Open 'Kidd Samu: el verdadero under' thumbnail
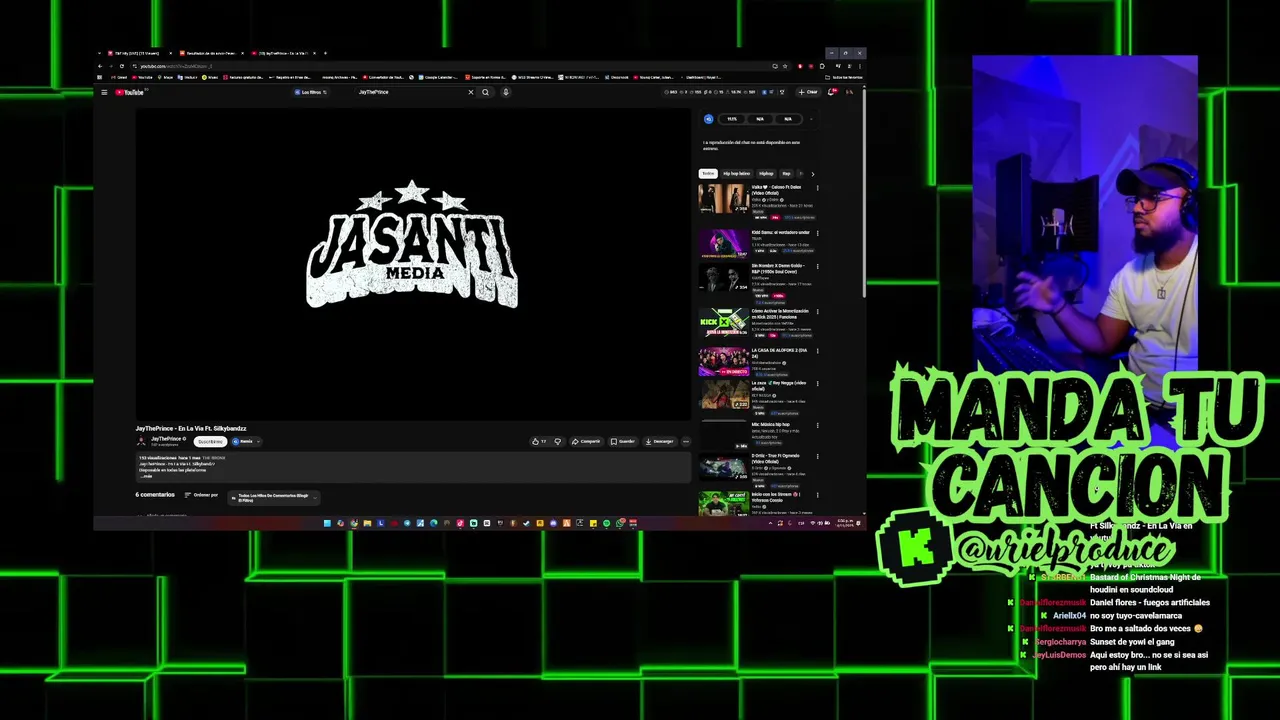This screenshot has height=720, width=1280. click(723, 244)
